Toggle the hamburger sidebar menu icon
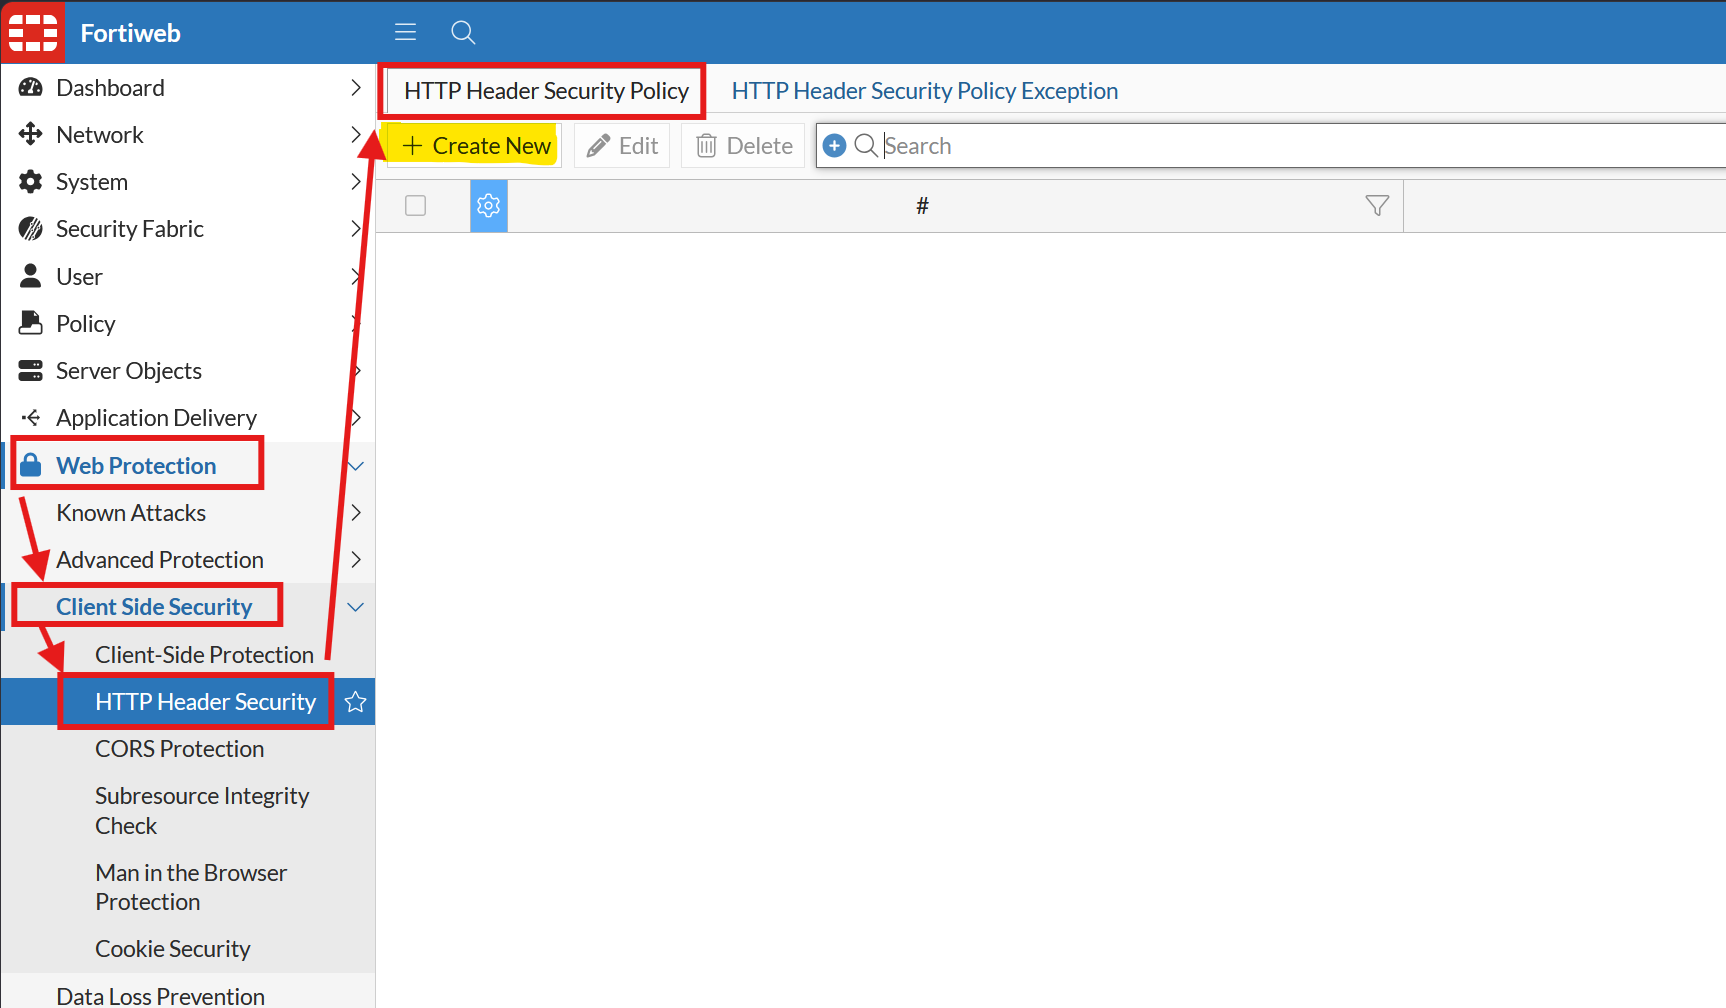This screenshot has height=1008, width=1726. click(405, 32)
